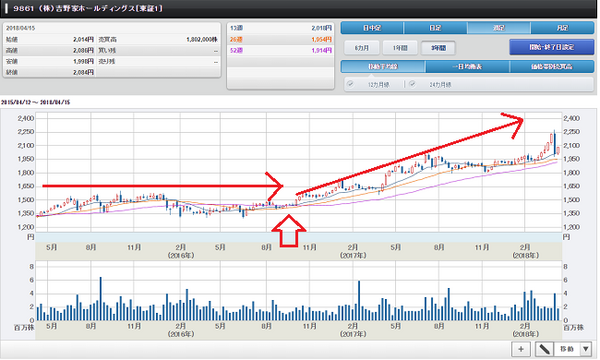
Task: Select the pencil drawing tool icon
Action: 544,349
